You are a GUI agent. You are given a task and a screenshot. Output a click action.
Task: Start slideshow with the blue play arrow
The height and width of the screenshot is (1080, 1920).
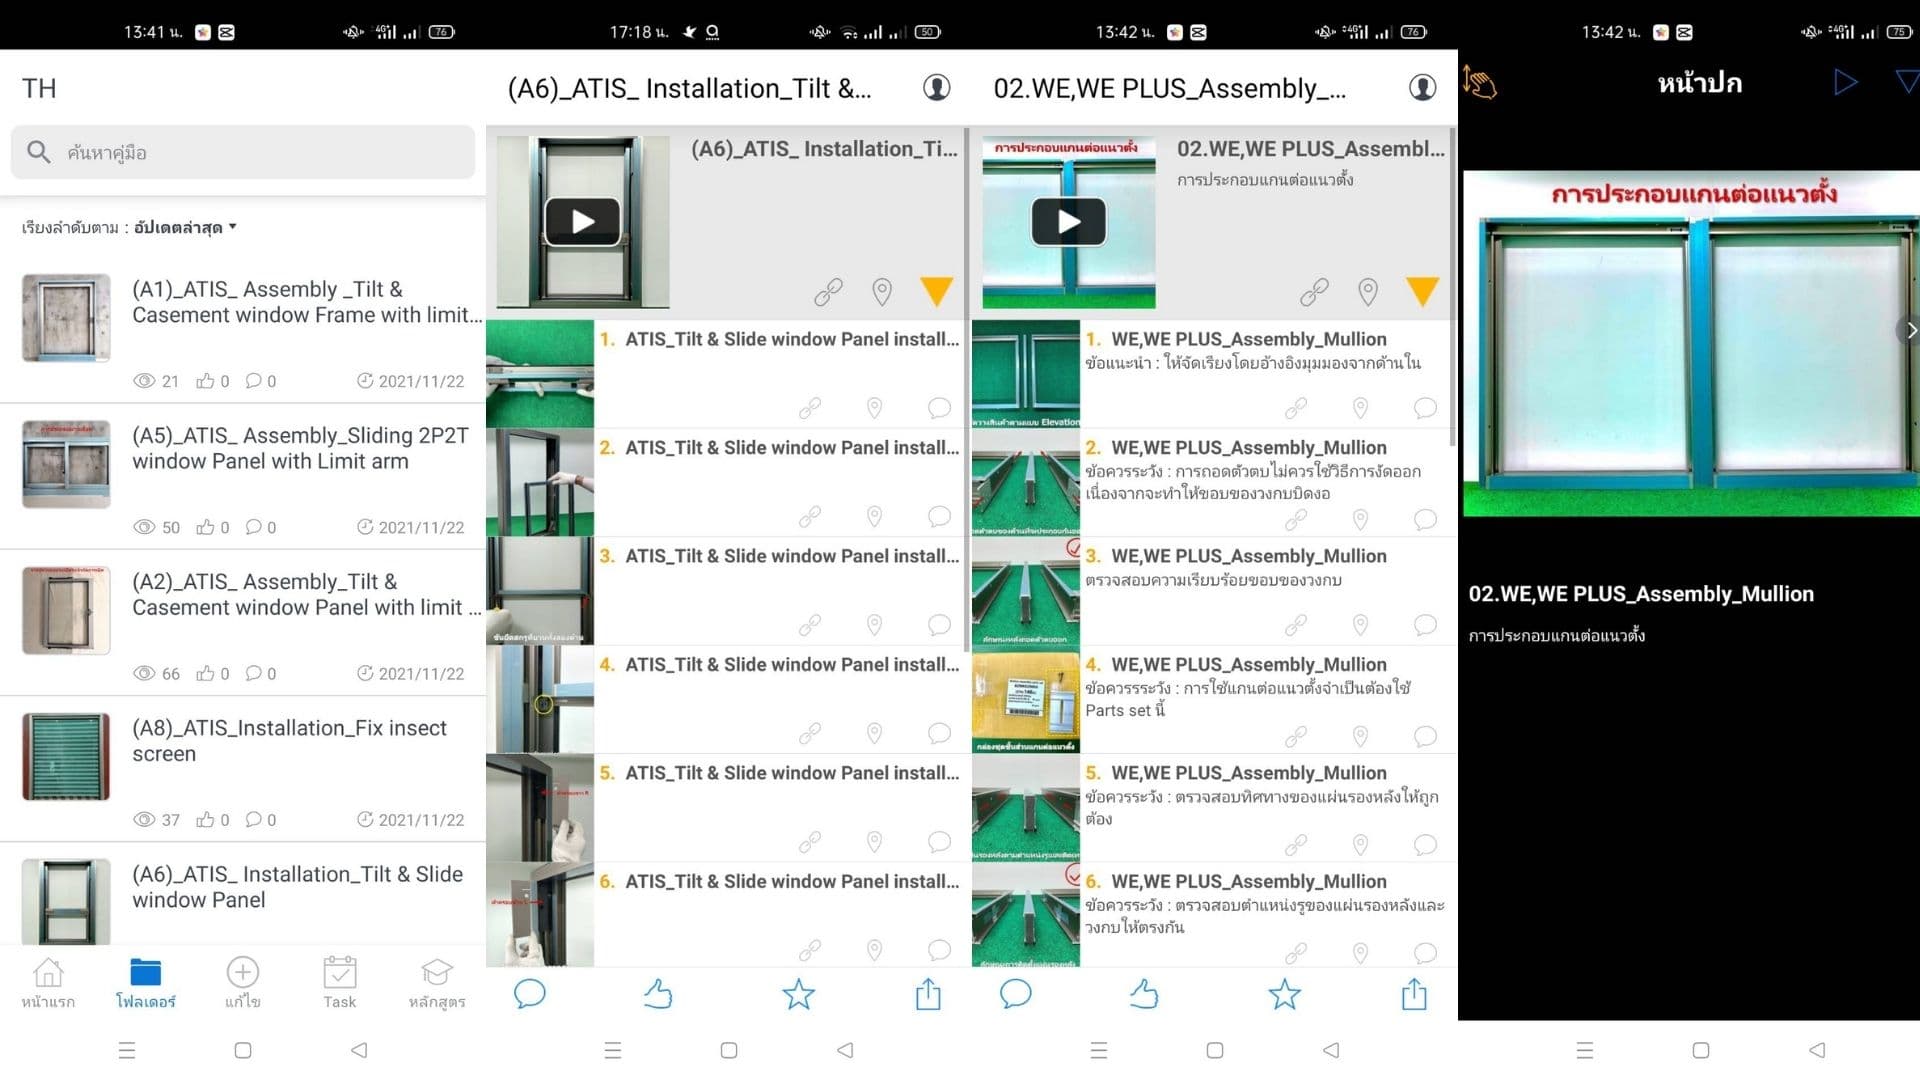point(1845,82)
